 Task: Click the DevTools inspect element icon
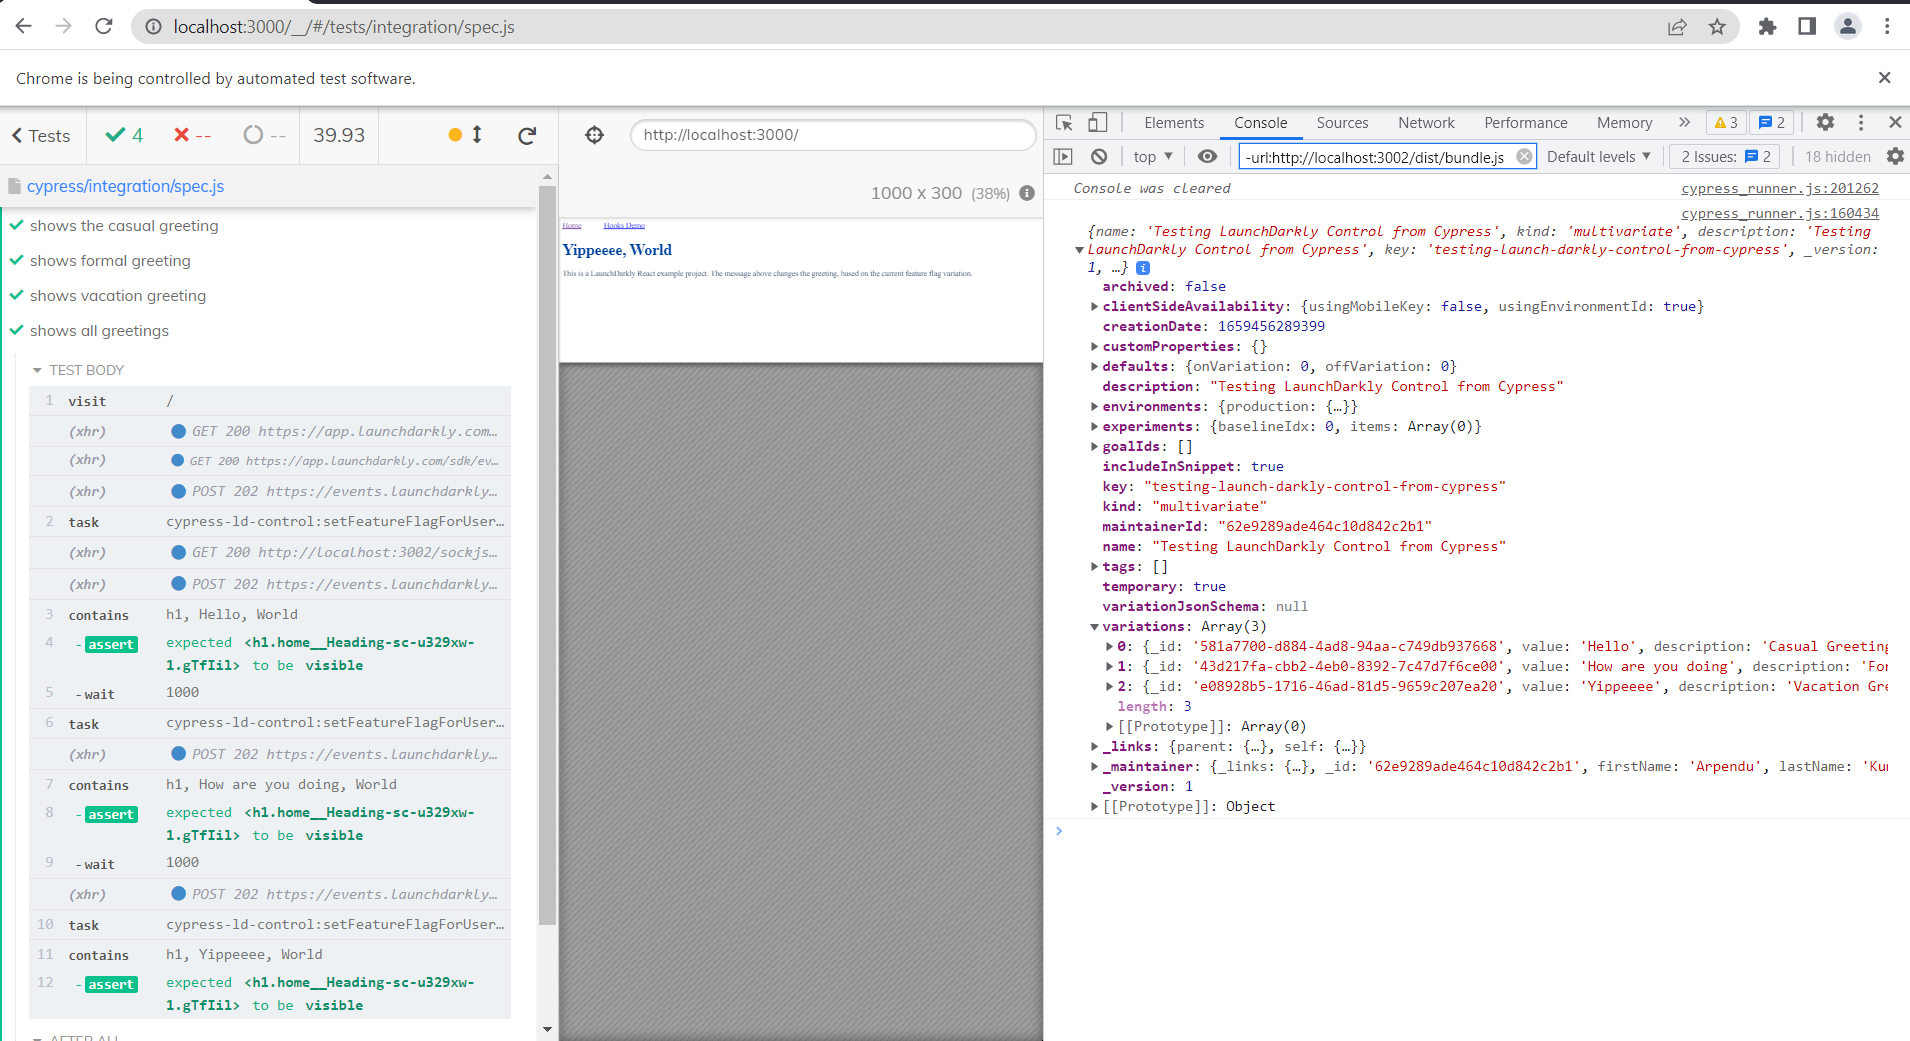click(1064, 123)
